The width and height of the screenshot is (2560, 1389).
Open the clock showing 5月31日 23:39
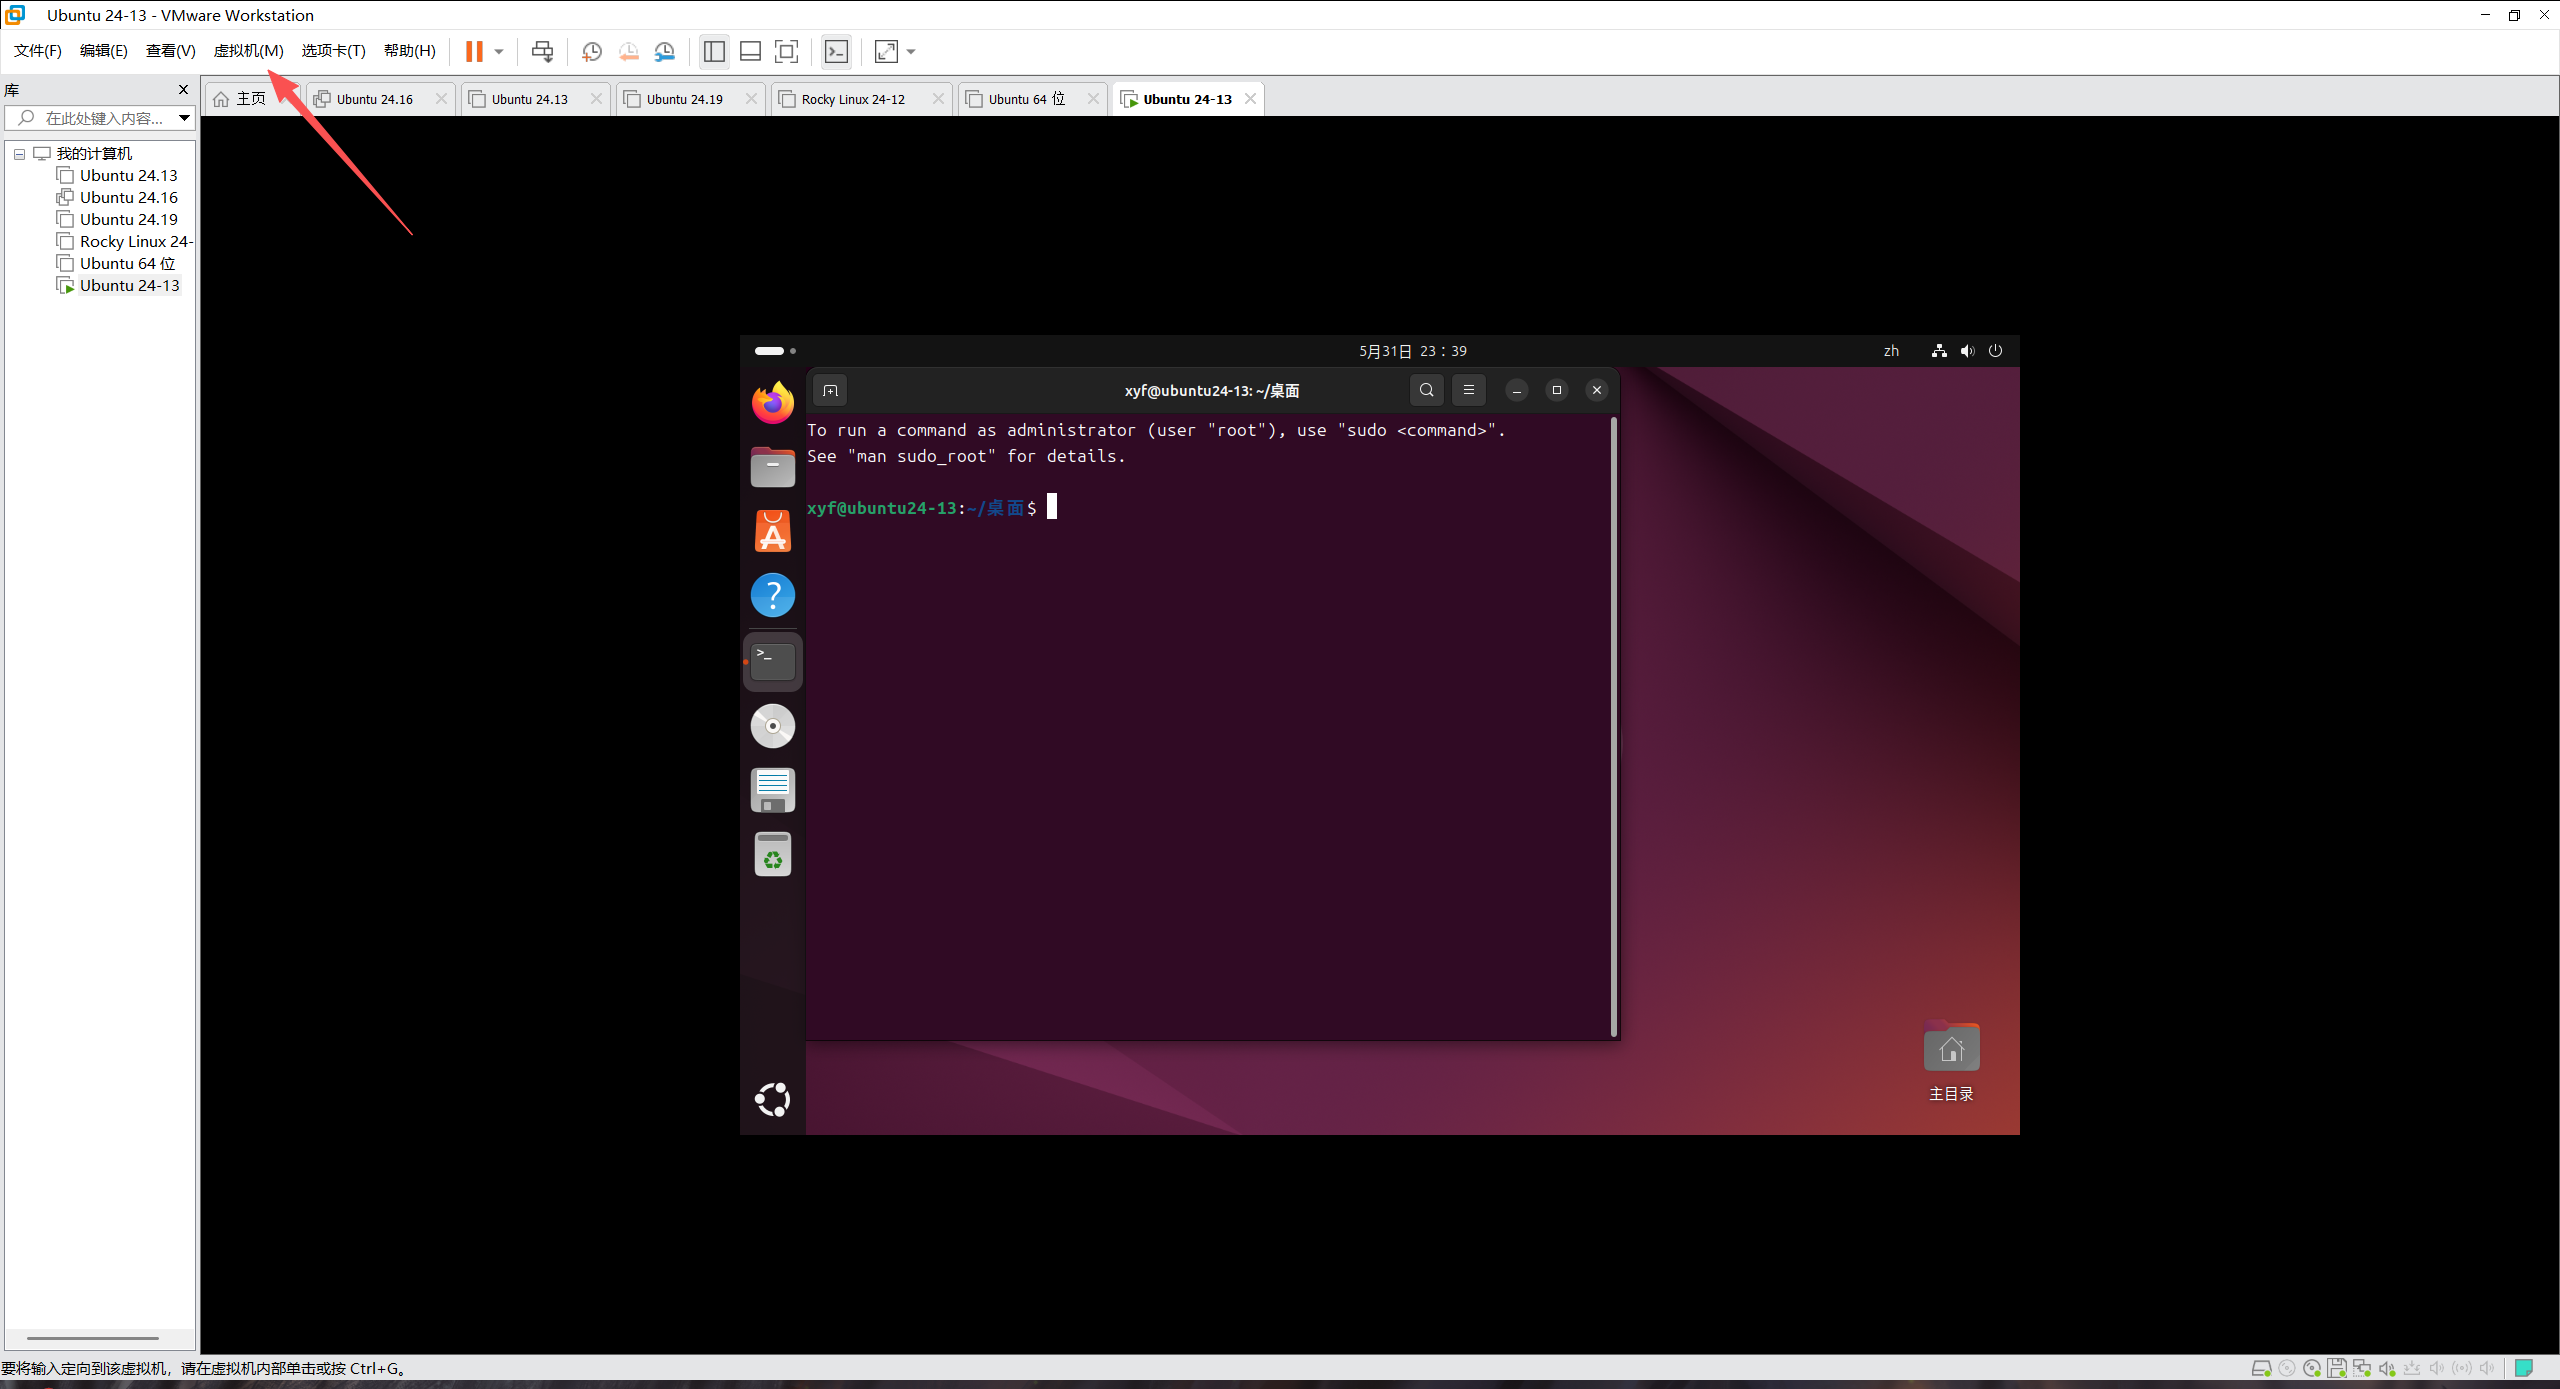tap(1412, 351)
